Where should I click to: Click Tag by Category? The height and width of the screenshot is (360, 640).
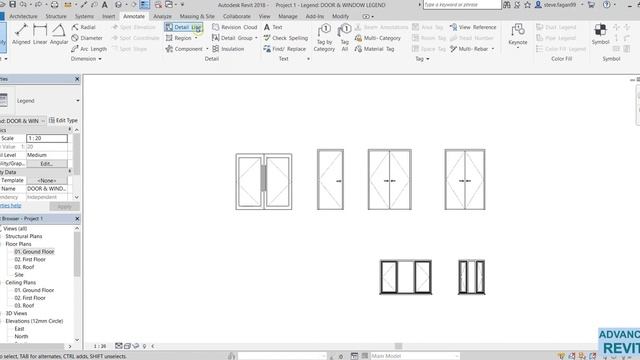pyautogui.click(x=324, y=38)
